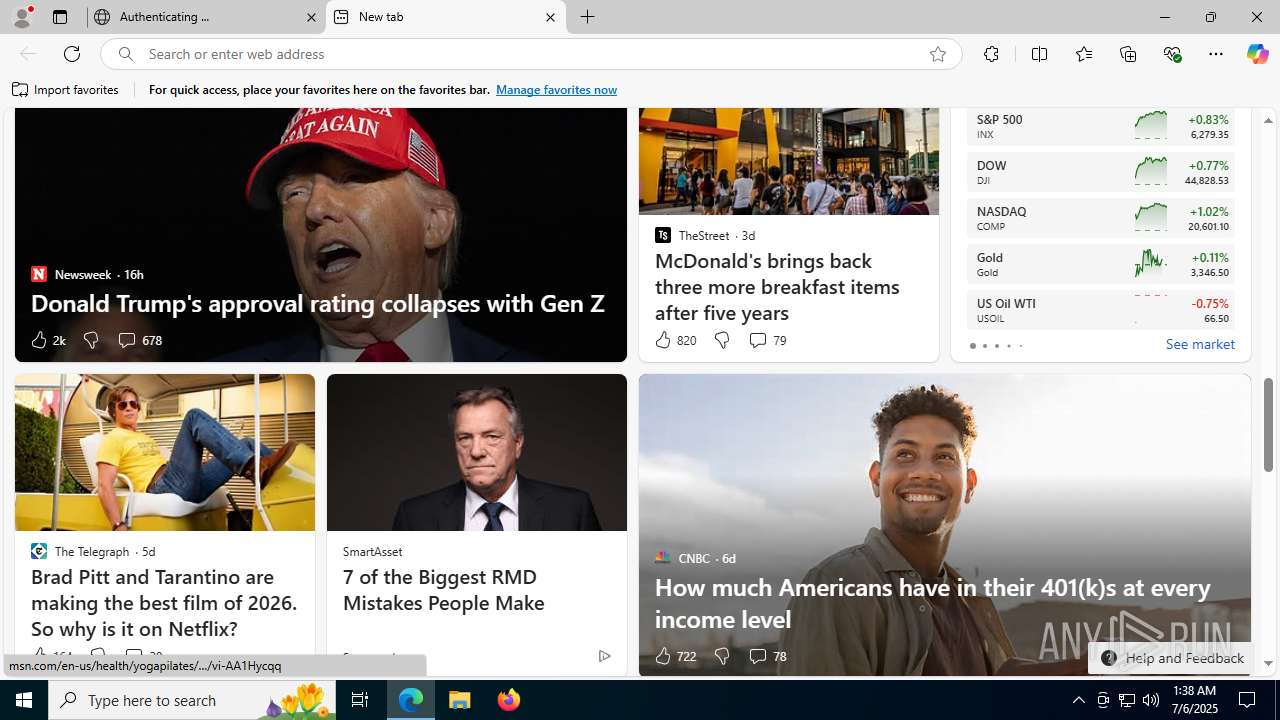Click the 'See market' link

tap(1200, 344)
